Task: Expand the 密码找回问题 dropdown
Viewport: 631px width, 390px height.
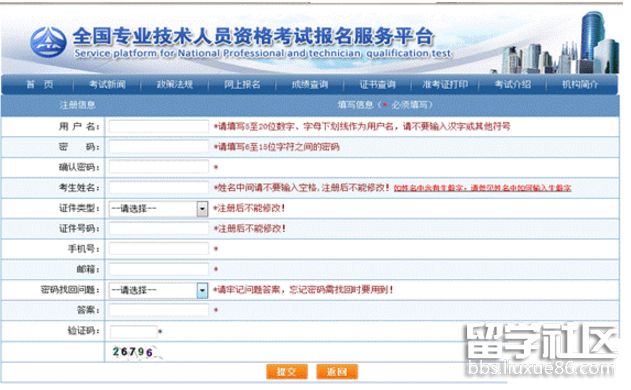Action: (159, 290)
